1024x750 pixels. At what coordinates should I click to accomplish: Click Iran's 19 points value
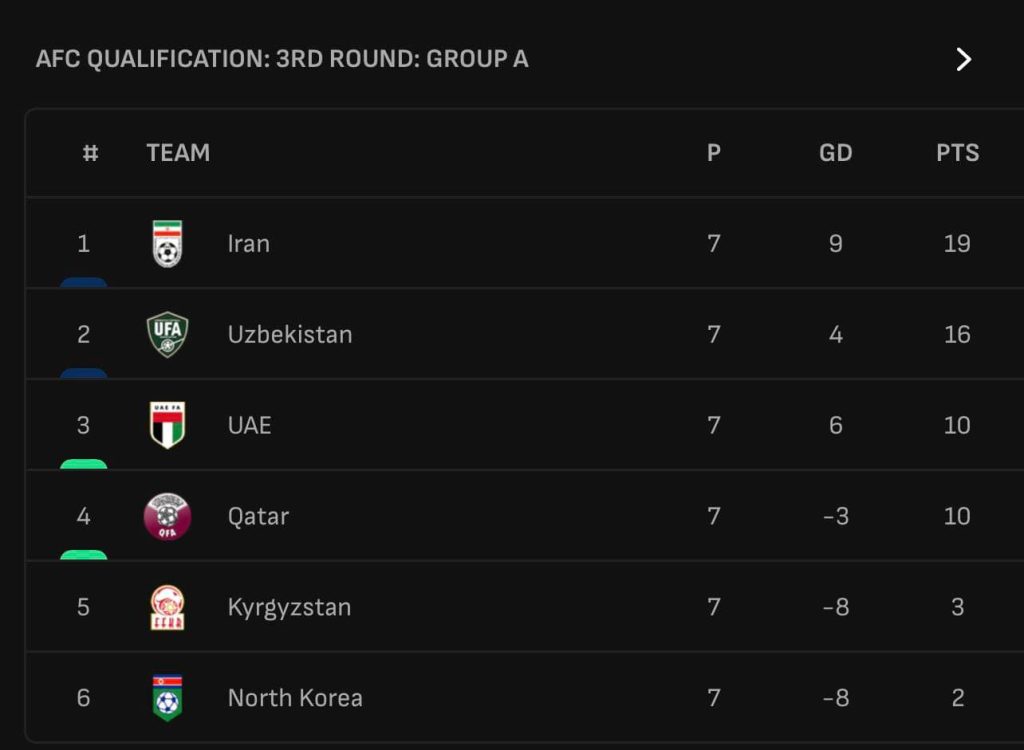956,243
